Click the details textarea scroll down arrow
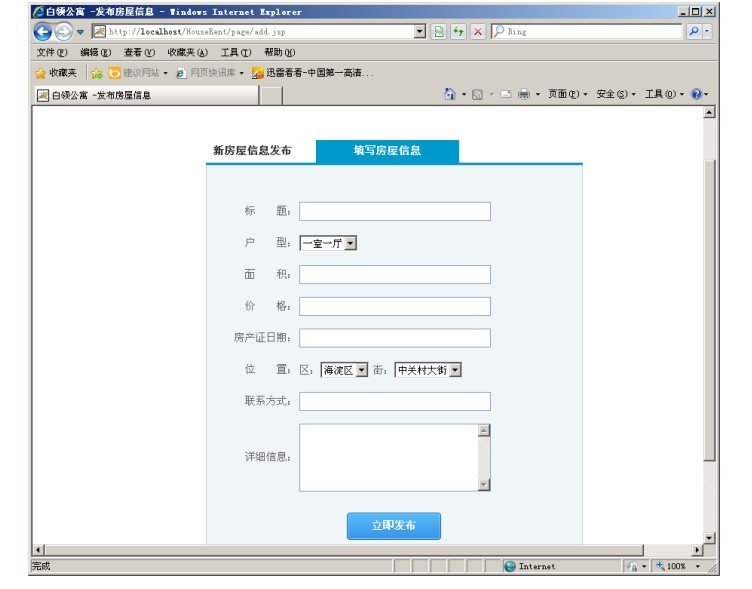 tap(484, 484)
